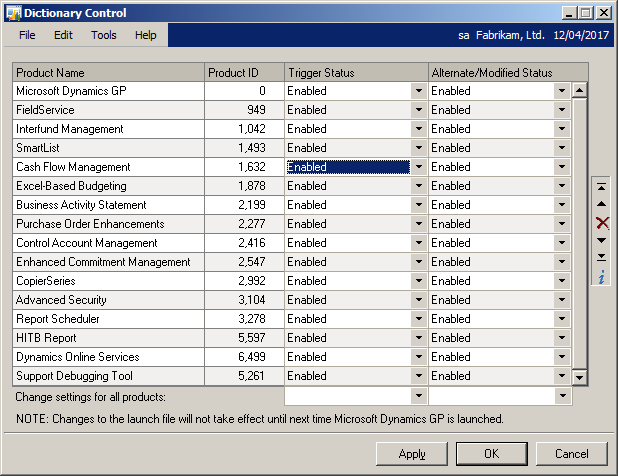Click the Cancel button
The image size is (618, 476).
(571, 454)
